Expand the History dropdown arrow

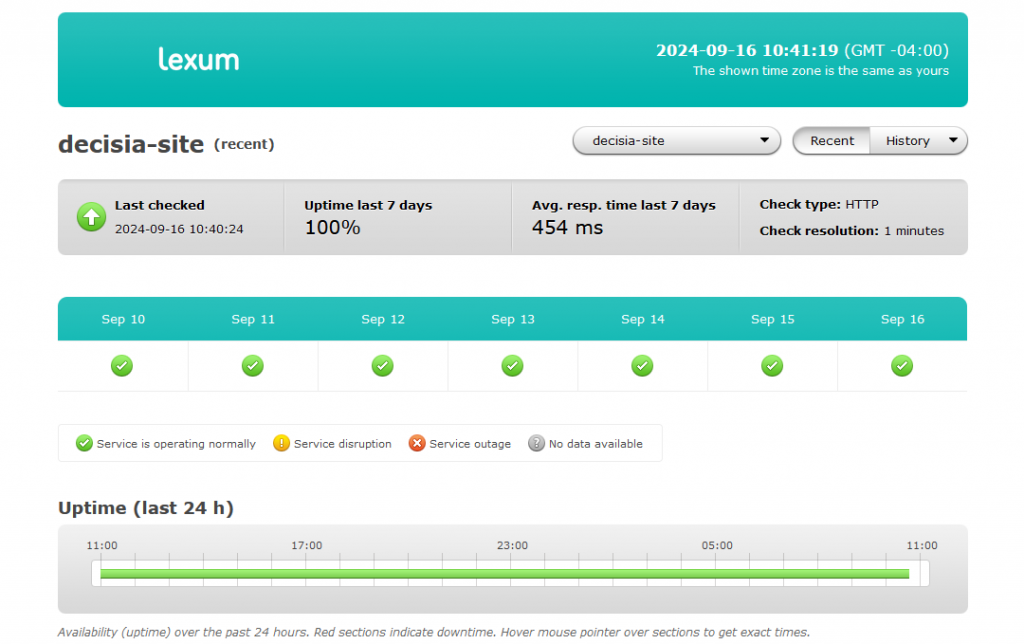[x=952, y=141]
